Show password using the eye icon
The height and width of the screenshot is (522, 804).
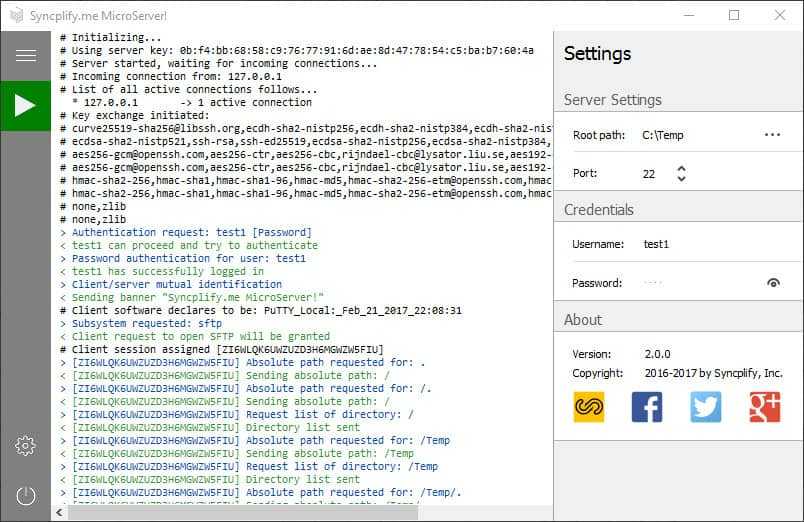tap(773, 283)
